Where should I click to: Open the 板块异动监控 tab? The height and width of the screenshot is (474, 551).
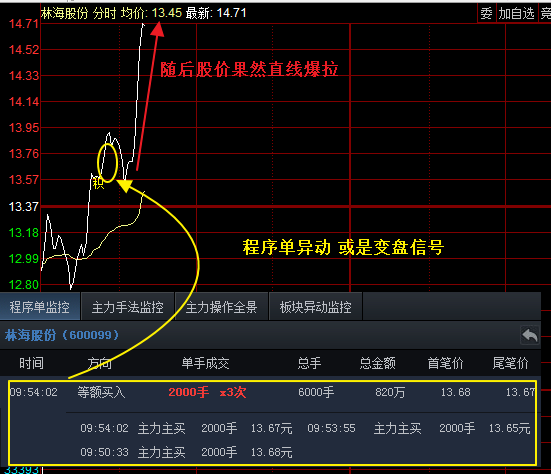point(316,307)
